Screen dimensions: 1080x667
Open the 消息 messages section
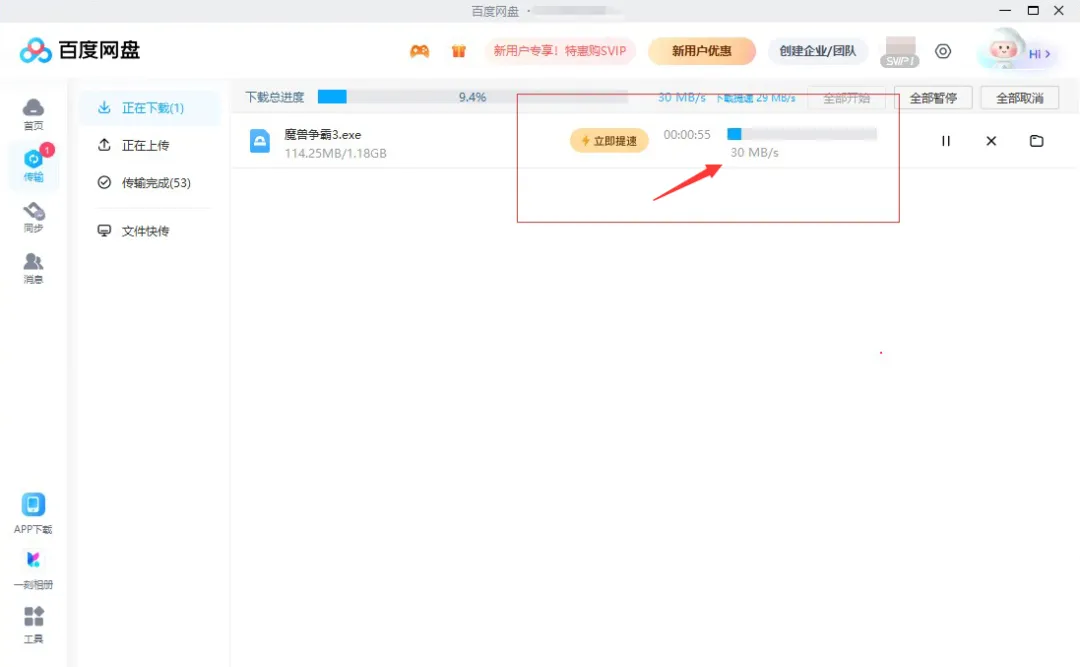click(33, 268)
